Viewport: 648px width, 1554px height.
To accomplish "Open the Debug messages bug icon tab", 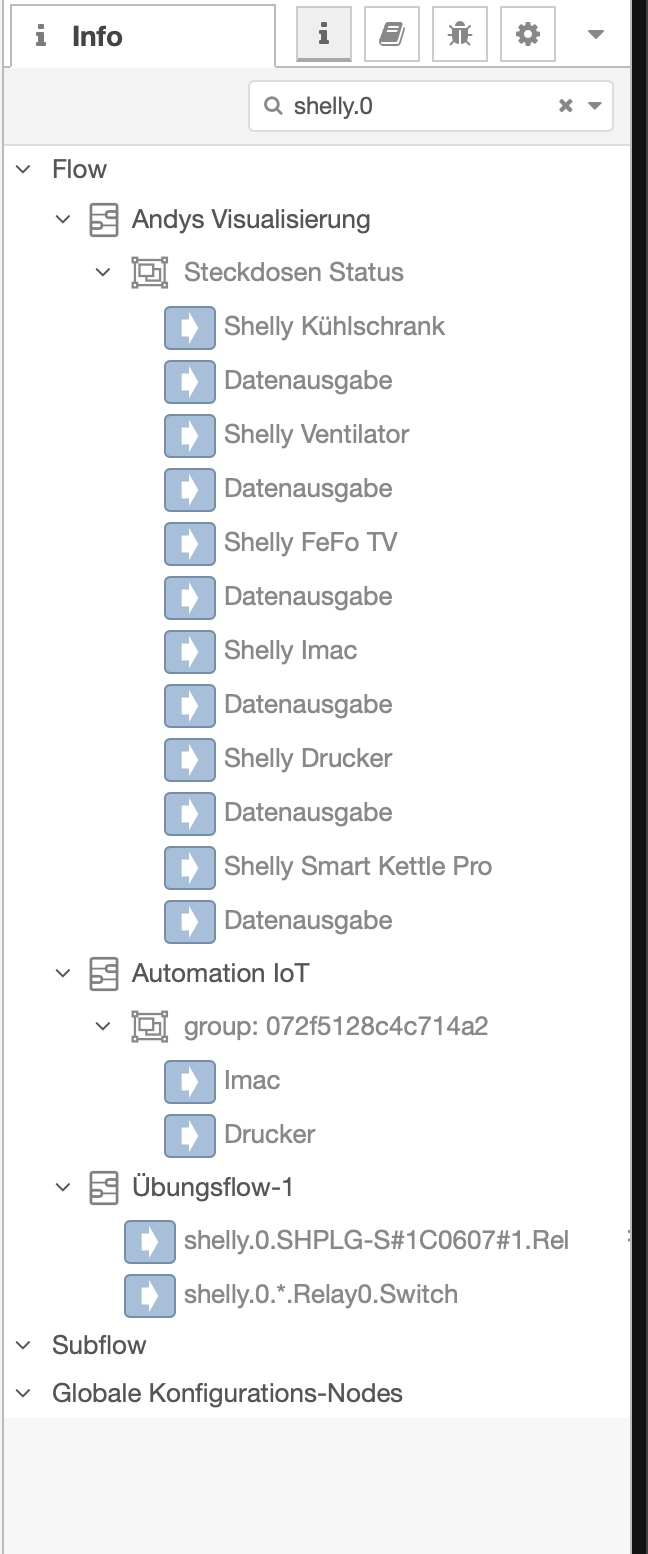I will click(459, 35).
